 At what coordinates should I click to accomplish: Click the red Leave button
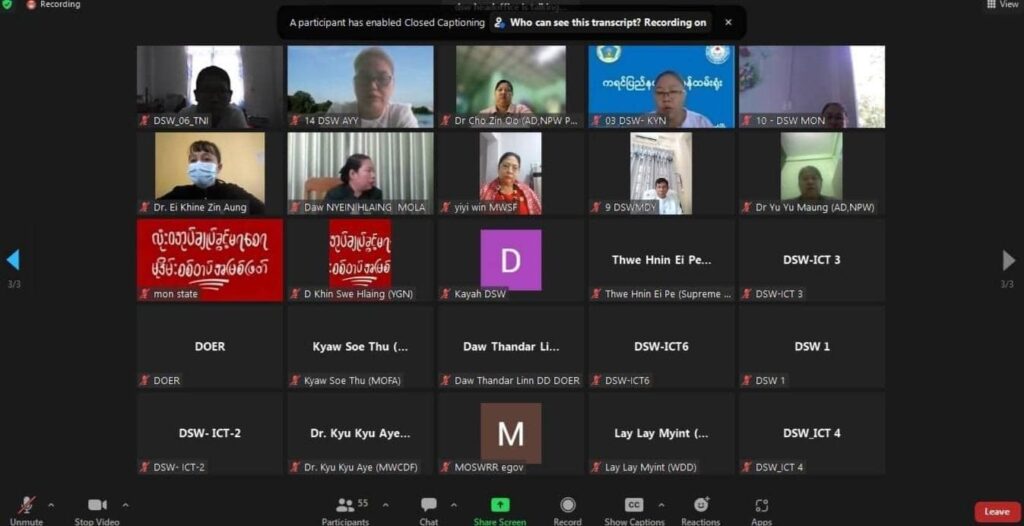997,512
